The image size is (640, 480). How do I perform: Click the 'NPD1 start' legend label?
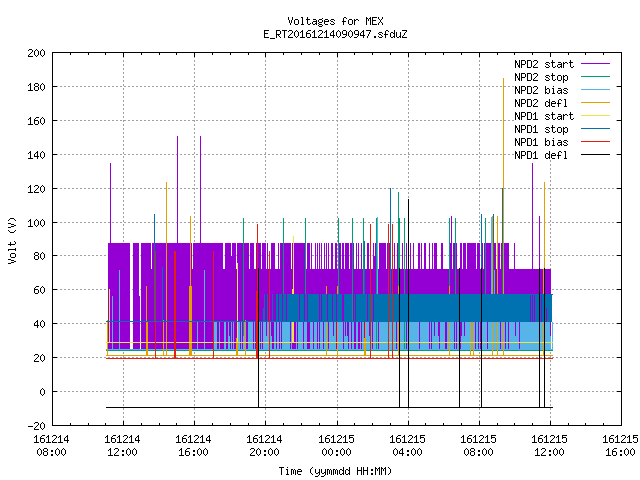544,116
